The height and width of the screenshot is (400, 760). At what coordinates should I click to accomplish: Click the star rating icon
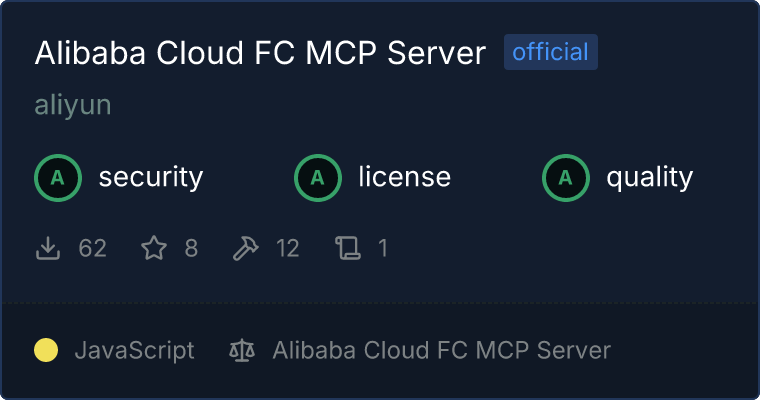point(153,248)
